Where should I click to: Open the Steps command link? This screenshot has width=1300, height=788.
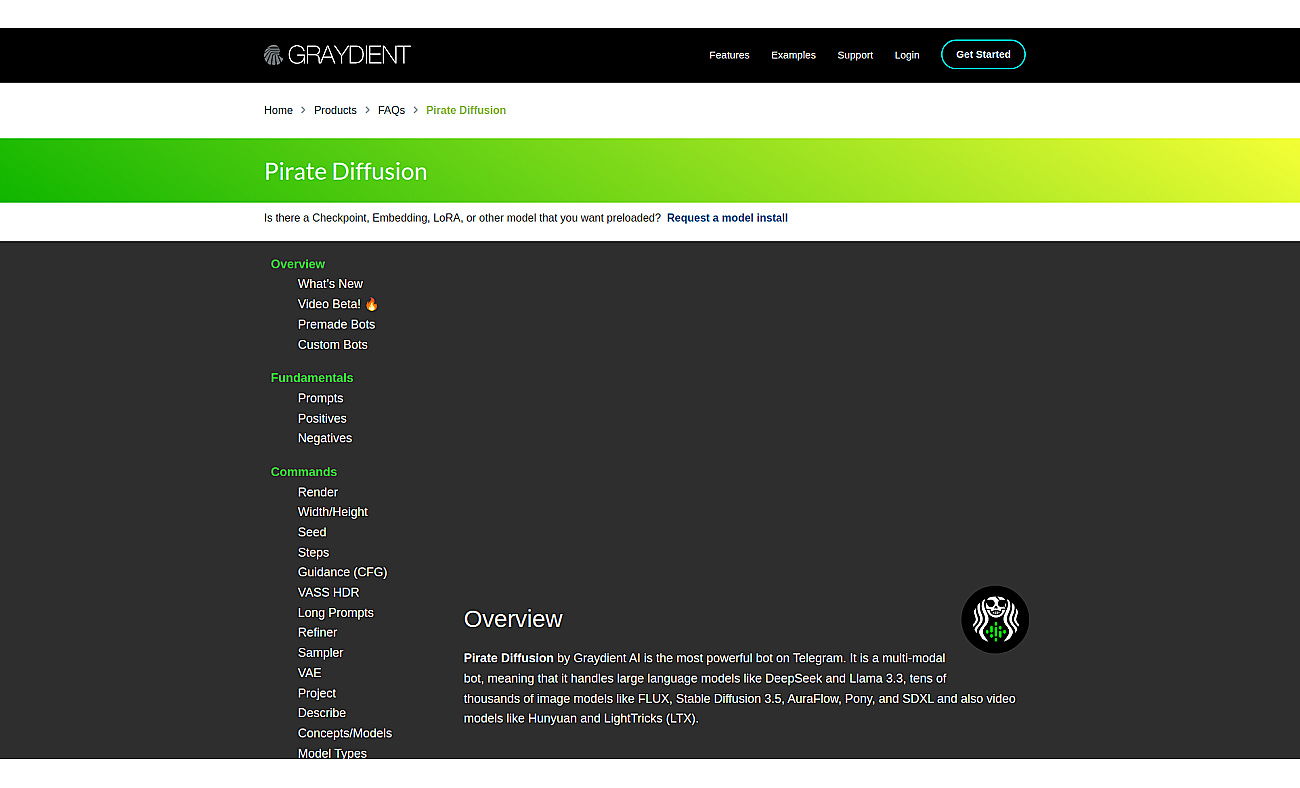click(x=313, y=552)
